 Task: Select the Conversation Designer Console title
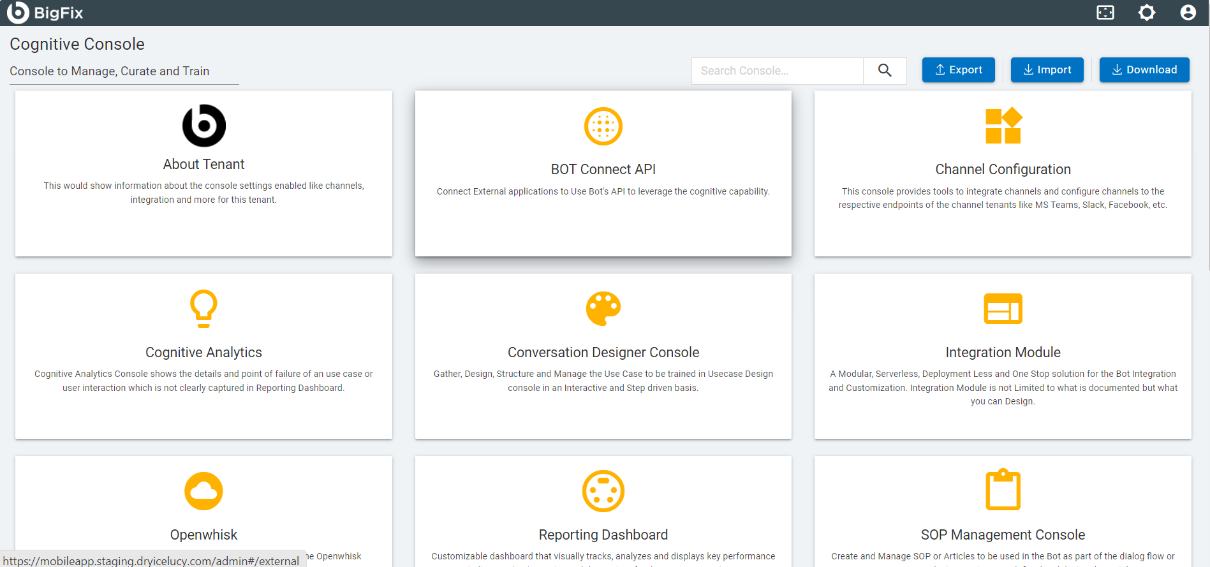pos(603,352)
